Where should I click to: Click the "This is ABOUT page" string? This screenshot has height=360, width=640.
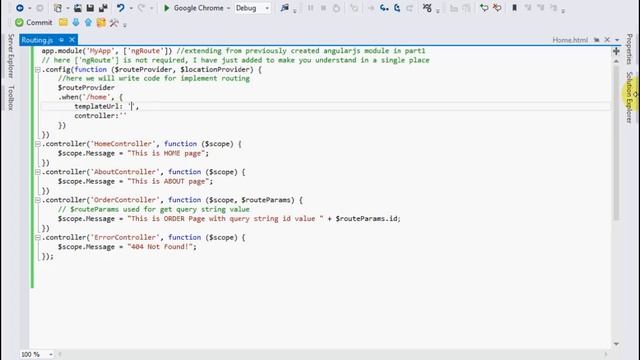coord(168,181)
